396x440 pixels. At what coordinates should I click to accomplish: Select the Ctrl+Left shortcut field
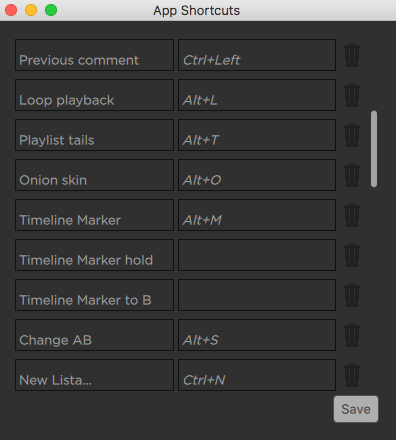coord(257,55)
